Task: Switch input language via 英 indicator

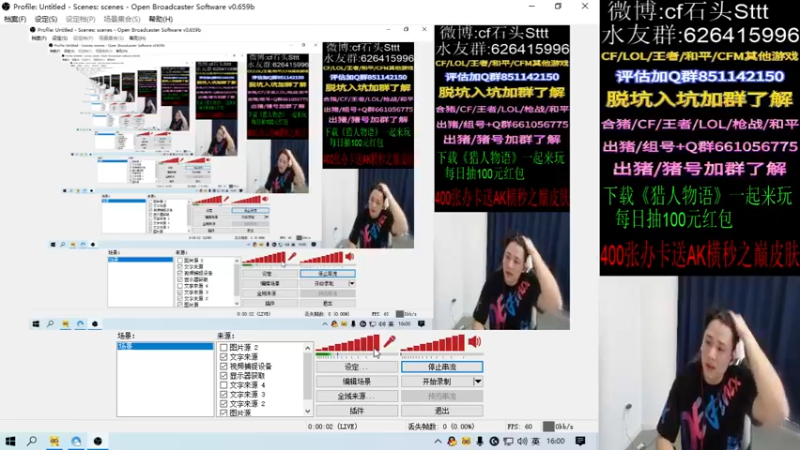Action: [535, 441]
